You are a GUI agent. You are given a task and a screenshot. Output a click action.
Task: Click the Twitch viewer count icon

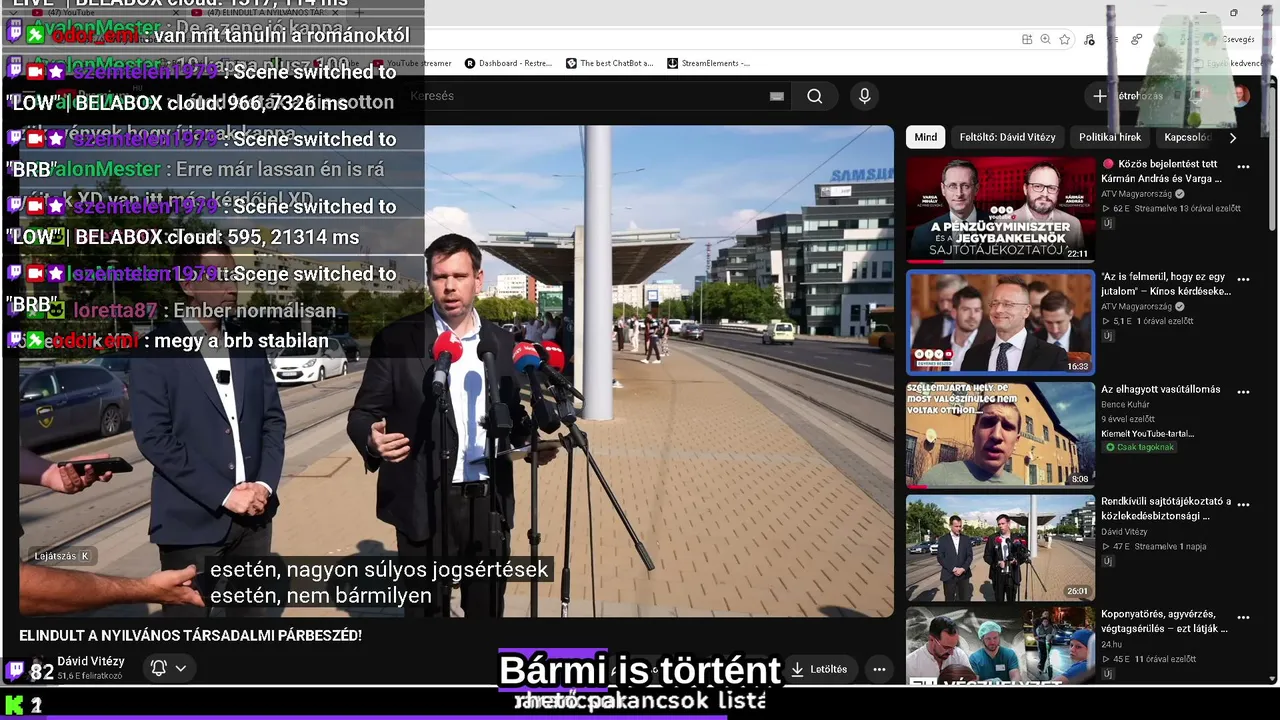[16, 671]
